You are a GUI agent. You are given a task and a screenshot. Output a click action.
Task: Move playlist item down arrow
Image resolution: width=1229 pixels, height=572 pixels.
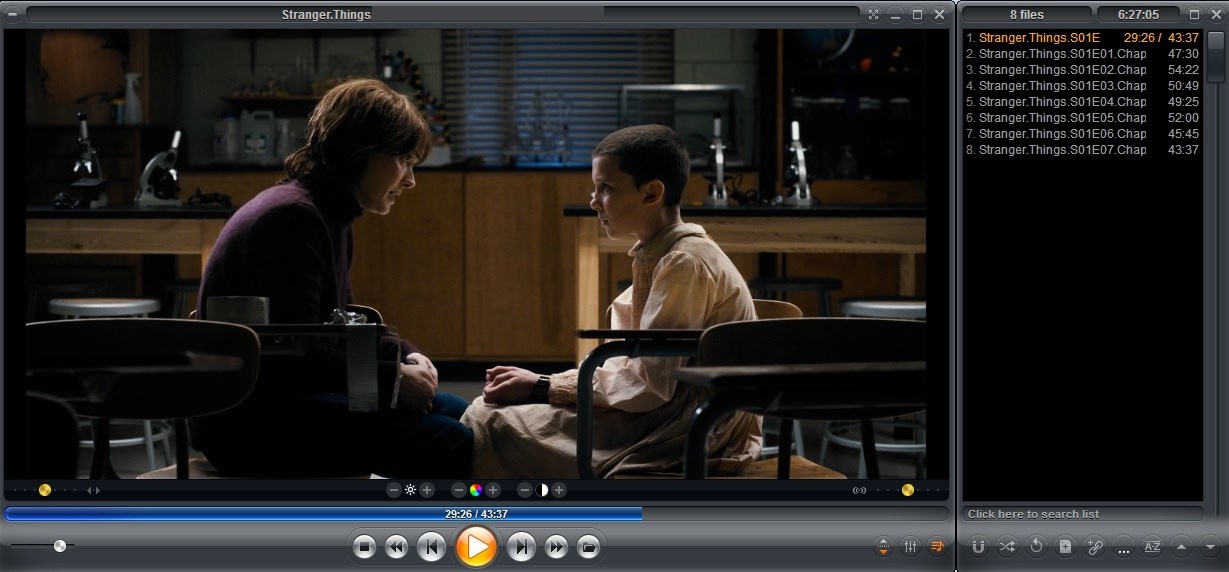pyautogui.click(x=1210, y=547)
